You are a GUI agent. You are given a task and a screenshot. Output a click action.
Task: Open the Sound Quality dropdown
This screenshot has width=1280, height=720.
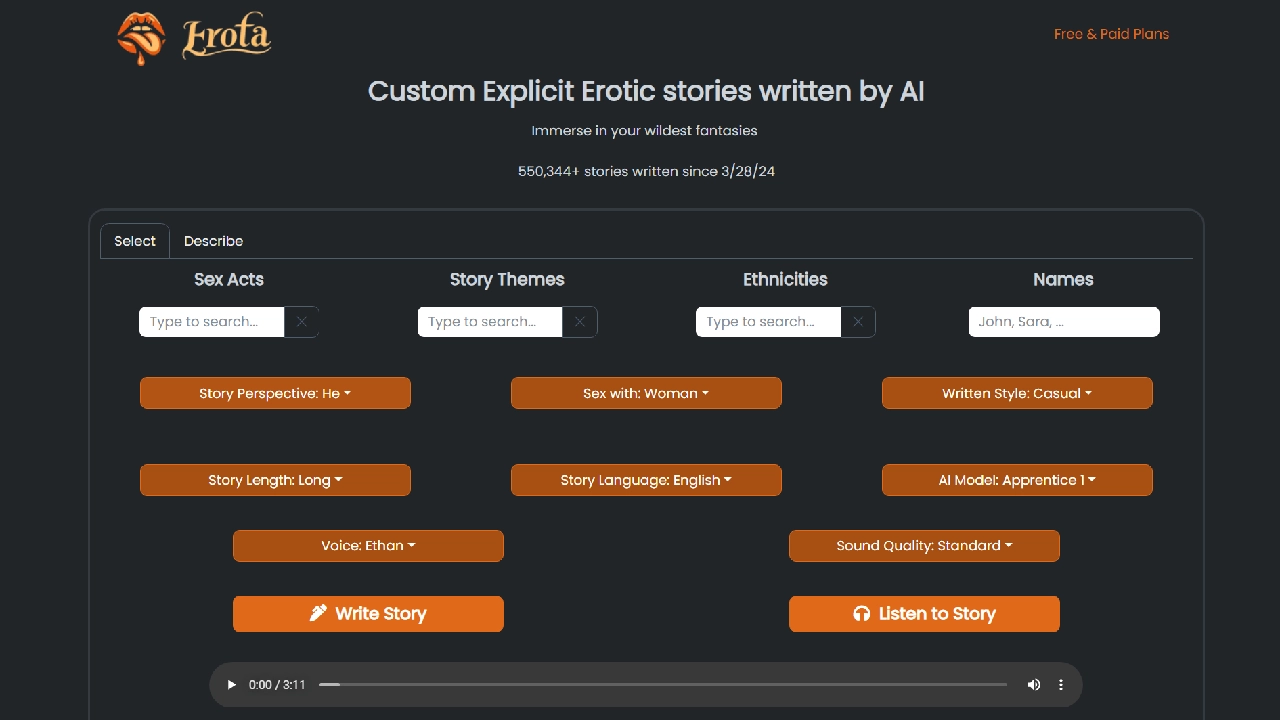(924, 546)
